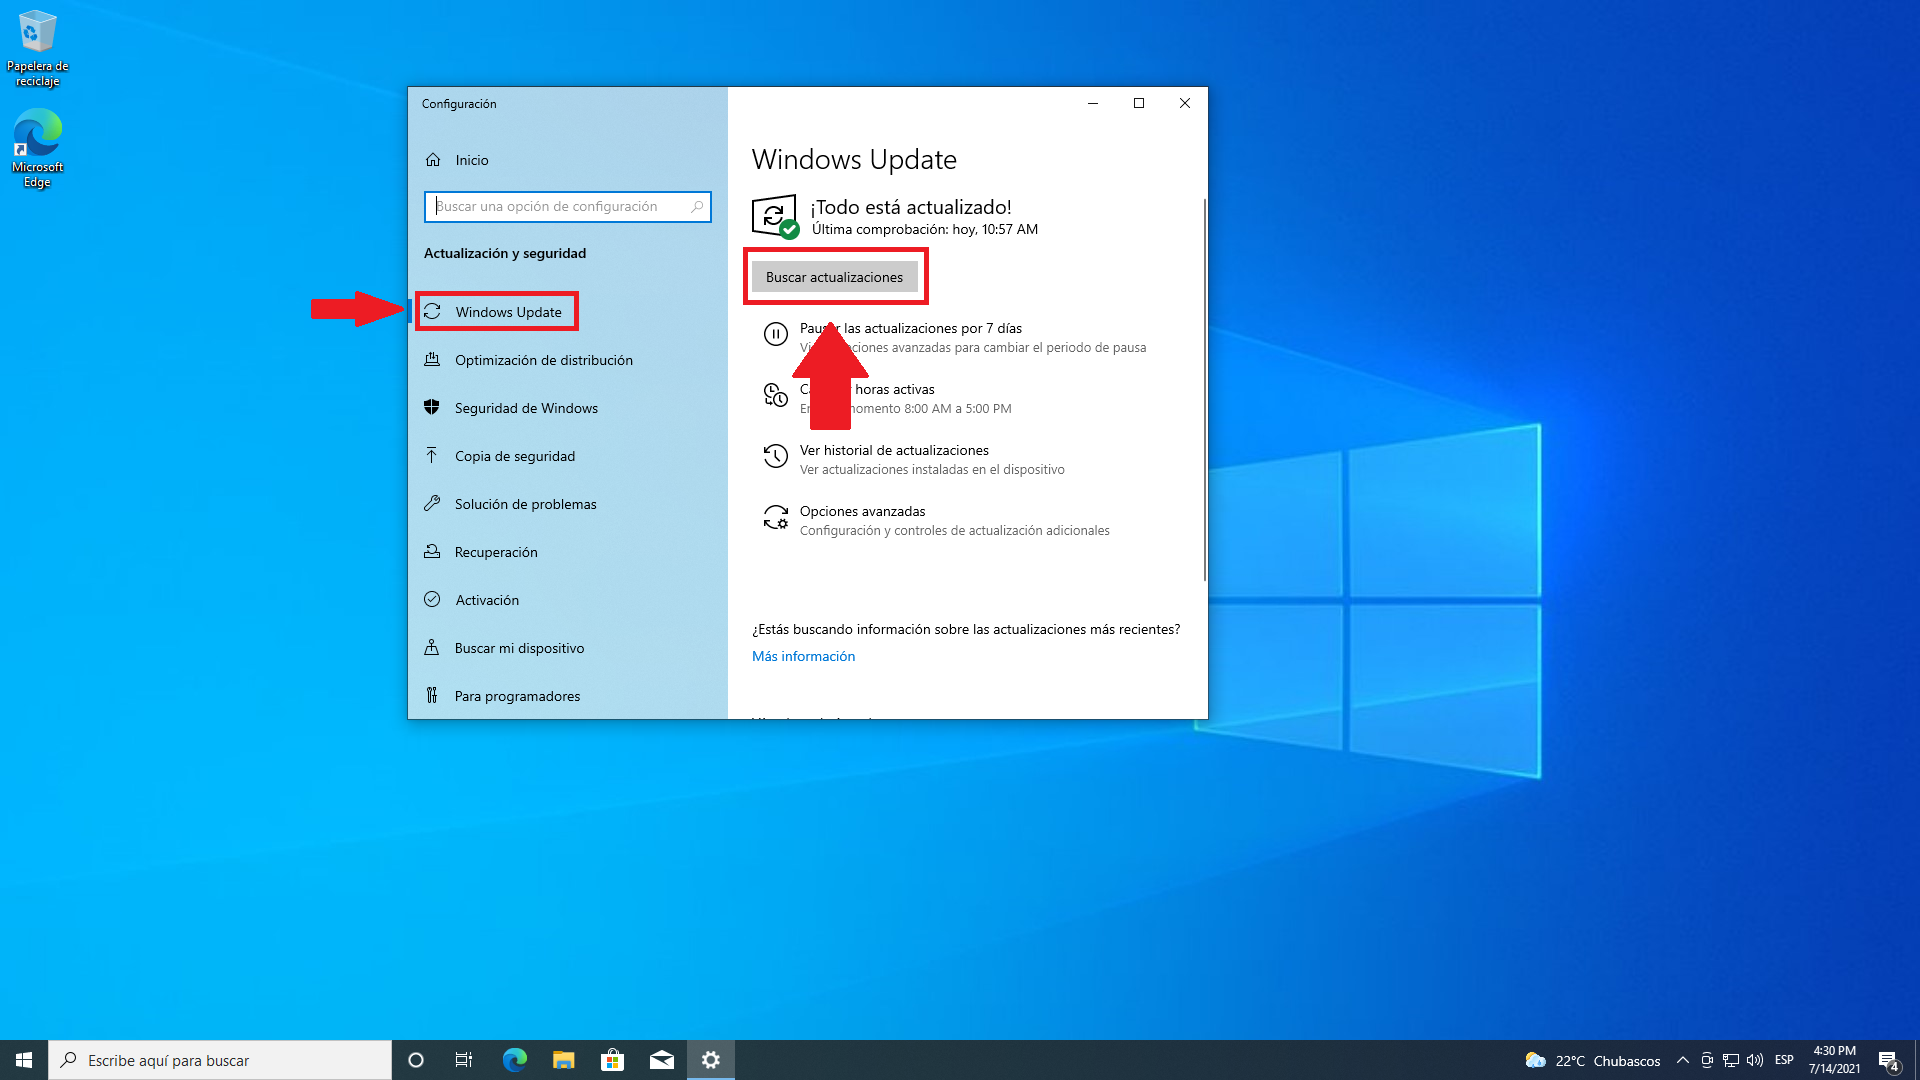The image size is (1920, 1080).
Task: Open Ver historial de actualizaciones
Action: click(893, 451)
